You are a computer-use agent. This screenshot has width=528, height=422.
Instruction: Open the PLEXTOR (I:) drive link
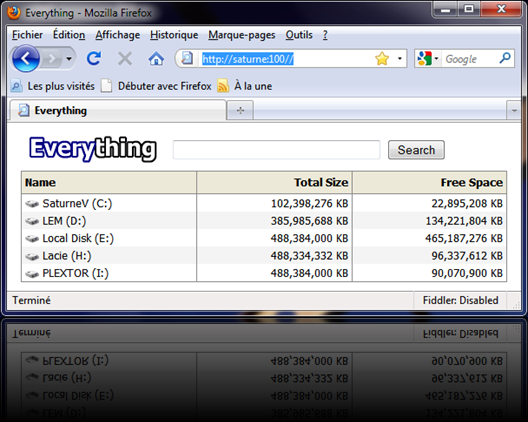pyautogui.click(x=75, y=273)
